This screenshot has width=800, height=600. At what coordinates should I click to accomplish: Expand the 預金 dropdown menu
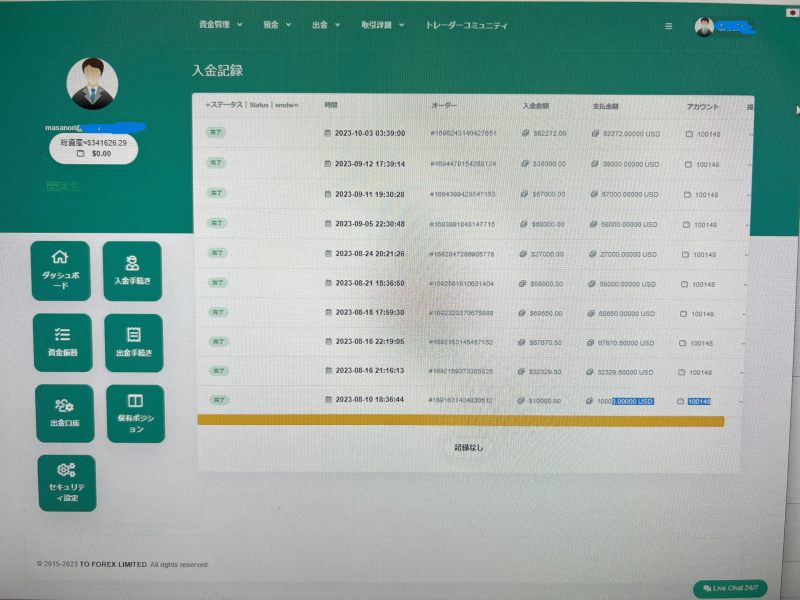[277, 24]
